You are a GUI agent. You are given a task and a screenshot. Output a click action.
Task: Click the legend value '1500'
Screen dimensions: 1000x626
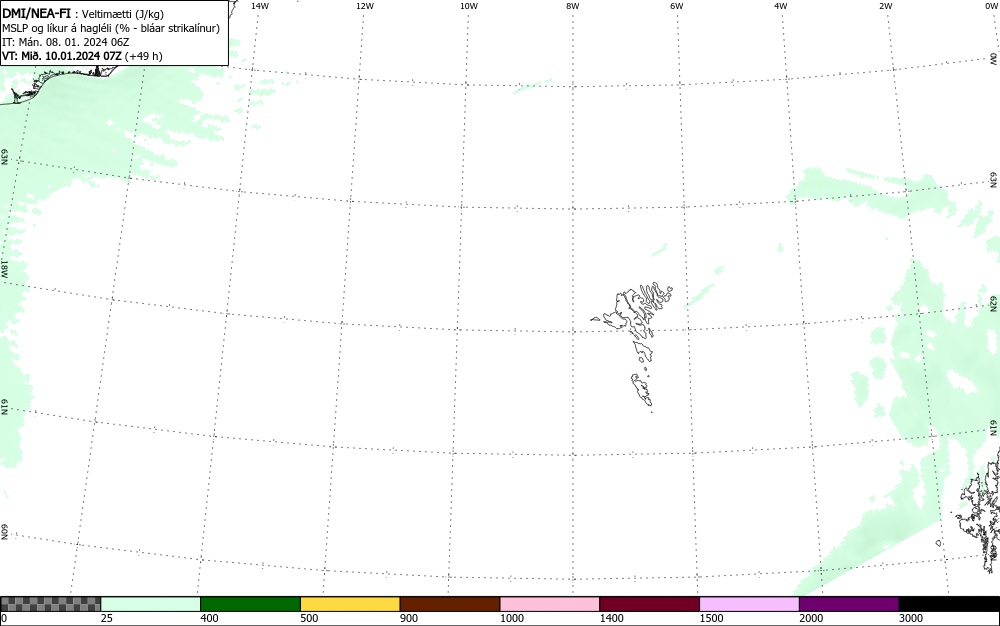tap(711, 618)
